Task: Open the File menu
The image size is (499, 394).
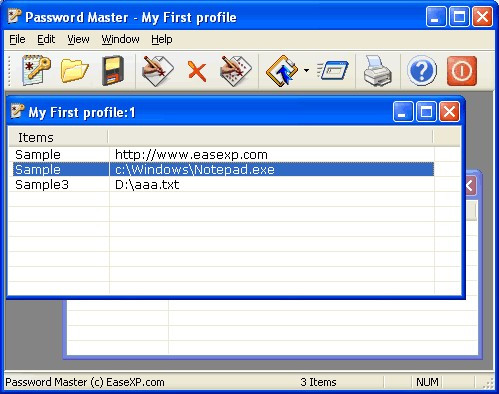Action: pyautogui.click(x=17, y=39)
